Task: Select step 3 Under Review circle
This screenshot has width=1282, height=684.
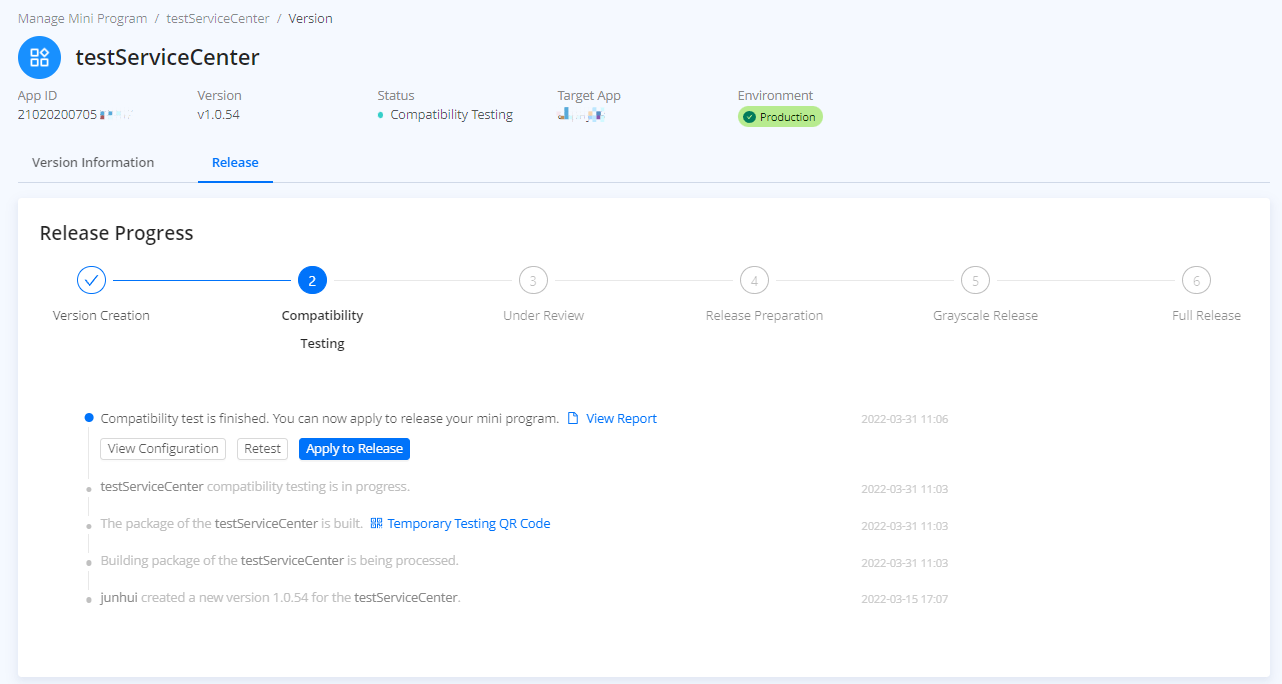Action: (x=533, y=281)
